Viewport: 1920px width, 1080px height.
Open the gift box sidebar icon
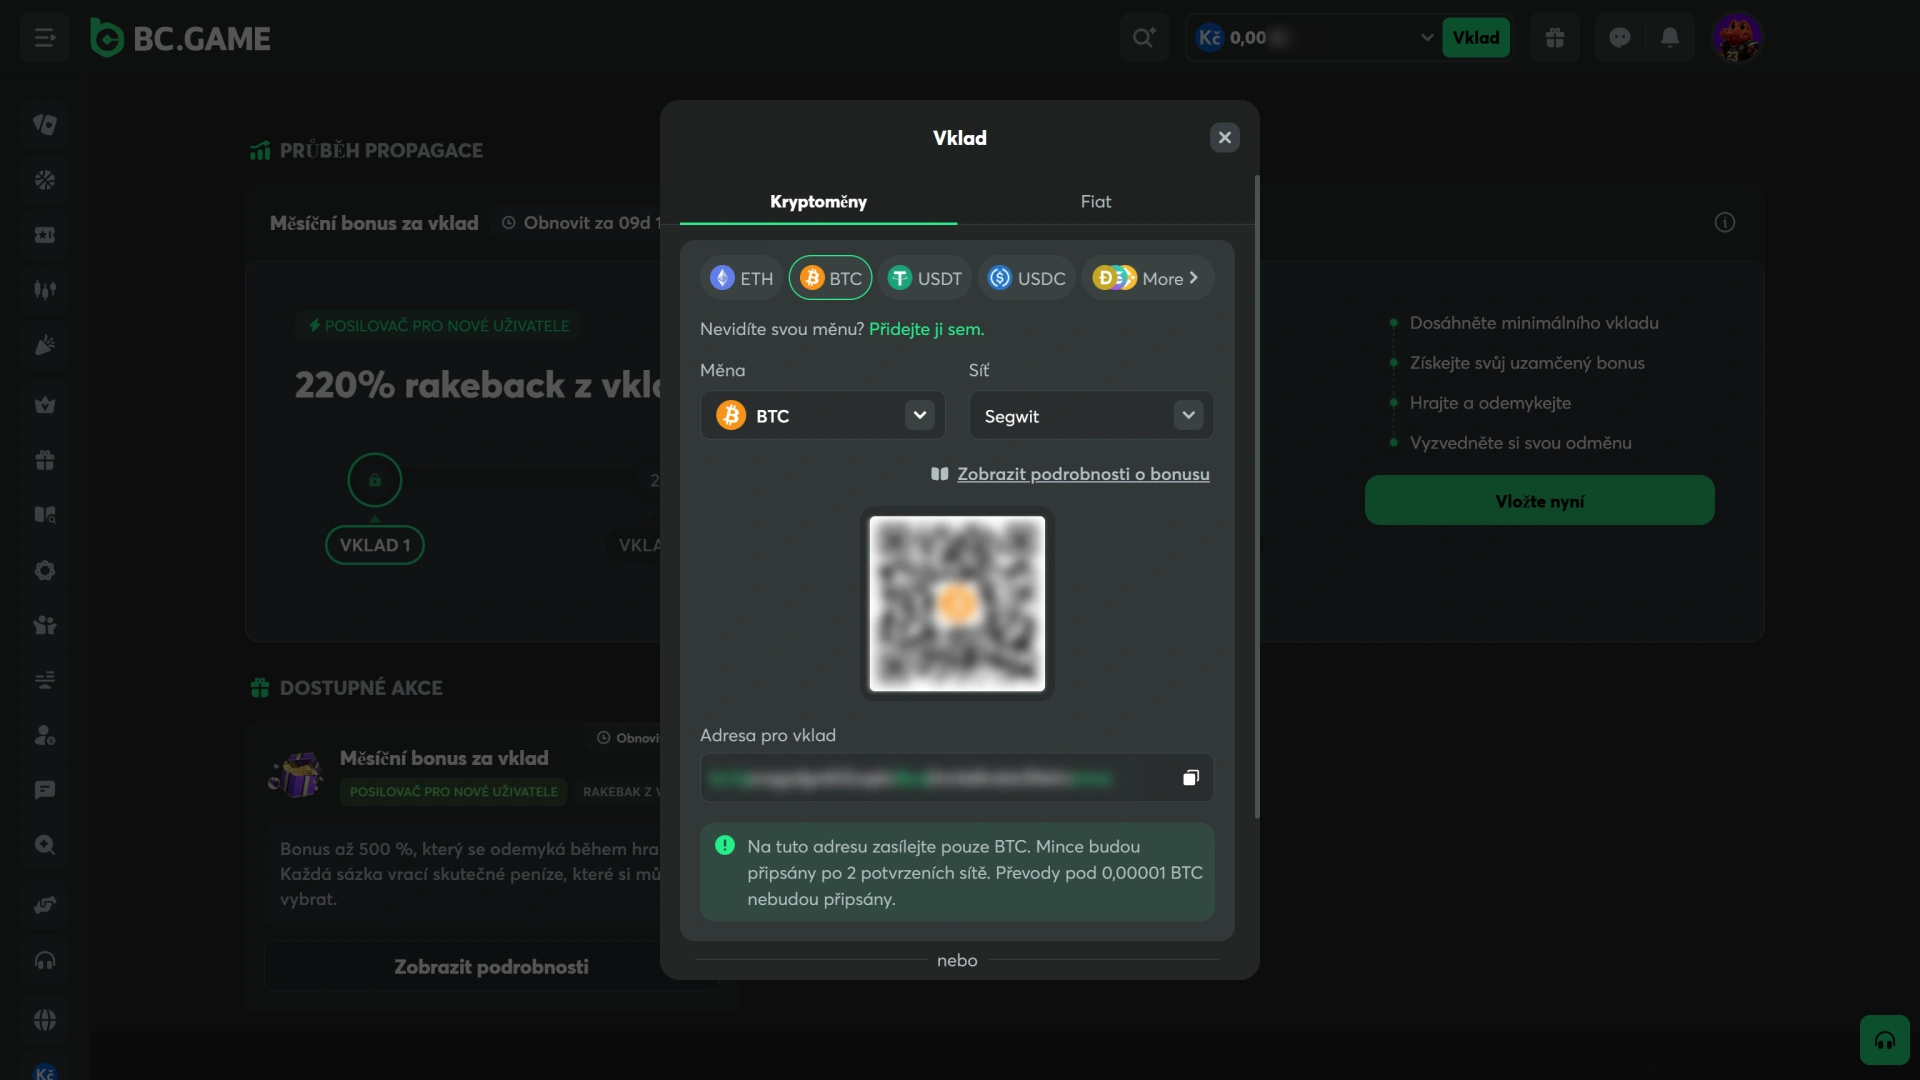pyautogui.click(x=45, y=460)
